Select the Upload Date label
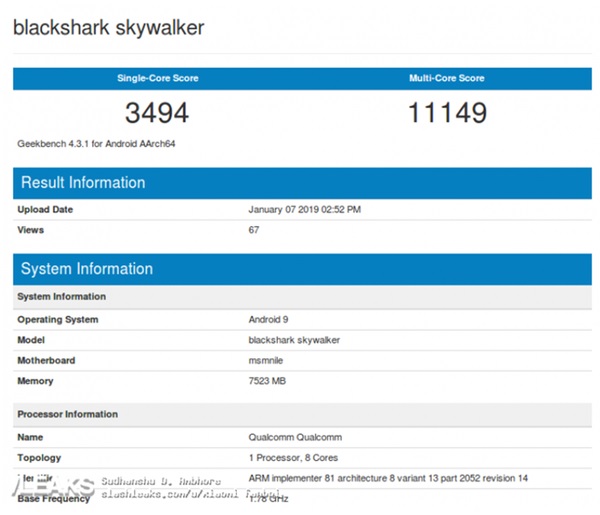600x515 pixels. click(x=45, y=210)
